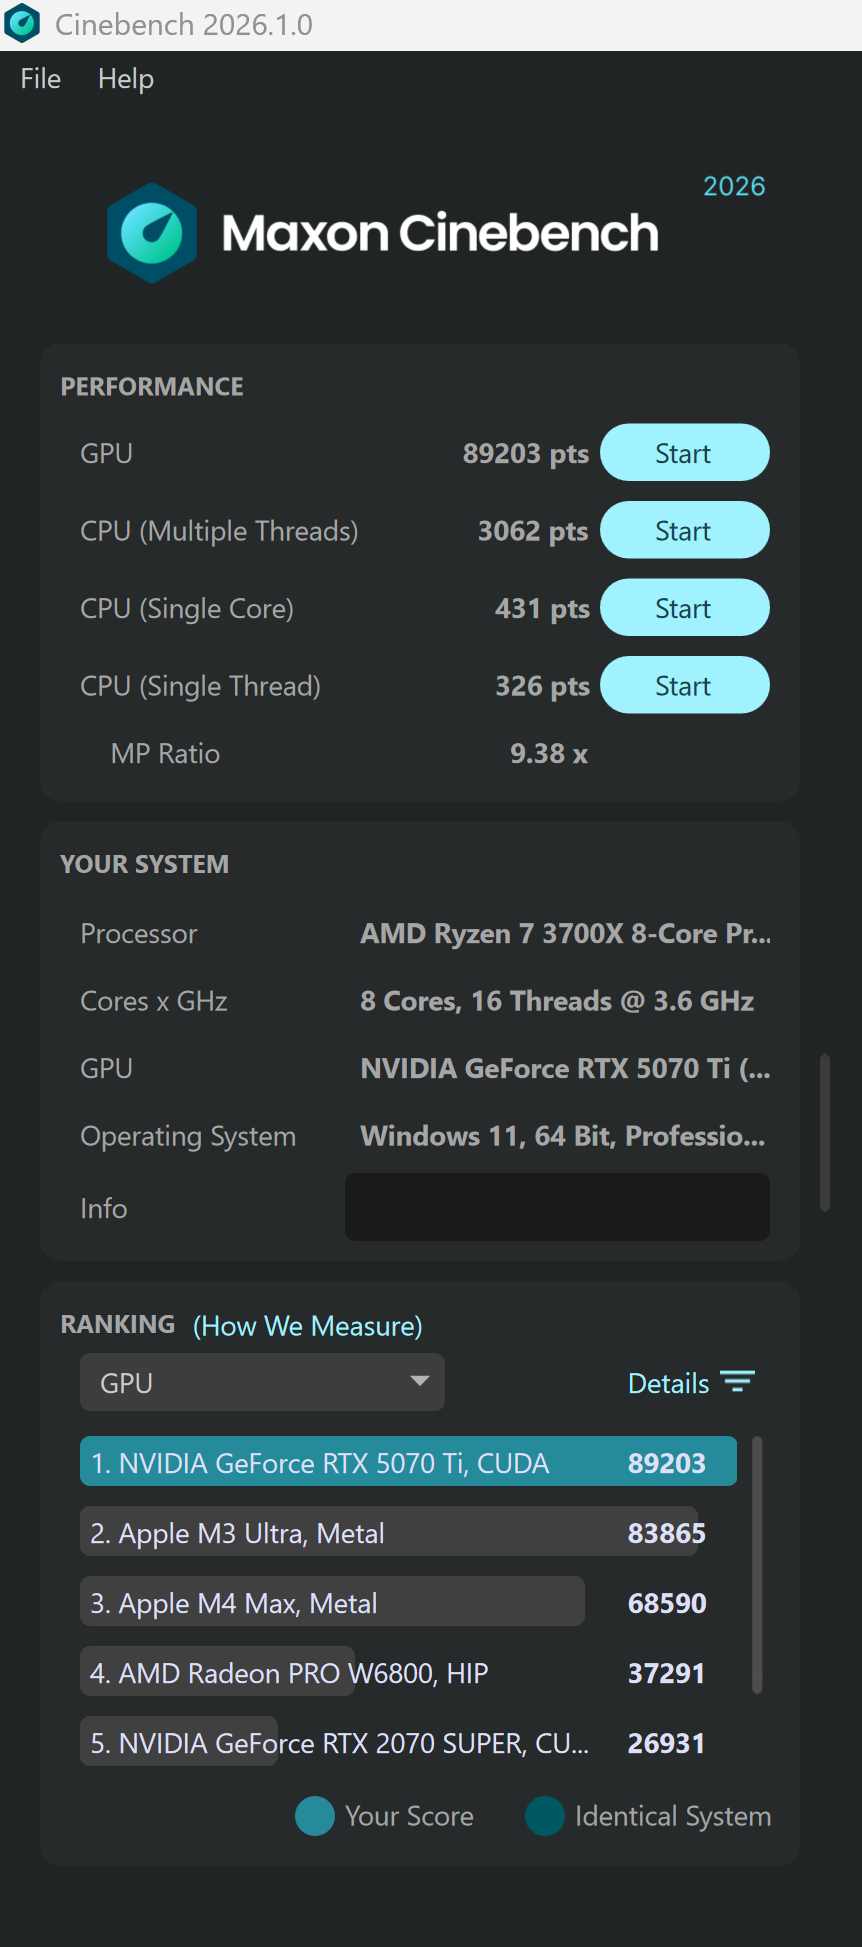Click the filter icon next to Details

click(x=738, y=1381)
